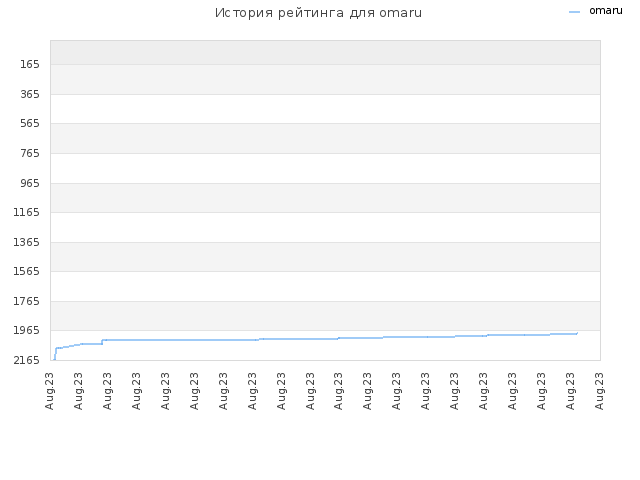Click the rating line's final endpoint
This screenshot has width=640, height=480.
(x=577, y=333)
